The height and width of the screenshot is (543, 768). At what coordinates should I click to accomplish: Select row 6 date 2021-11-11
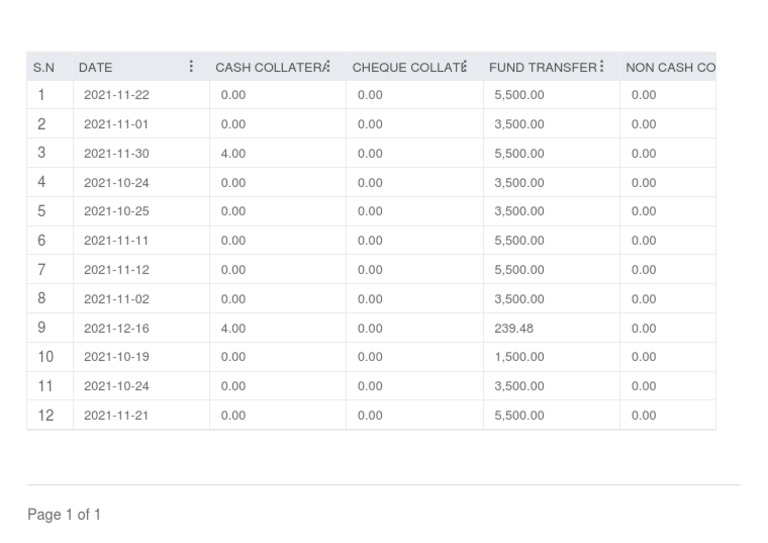pos(116,241)
